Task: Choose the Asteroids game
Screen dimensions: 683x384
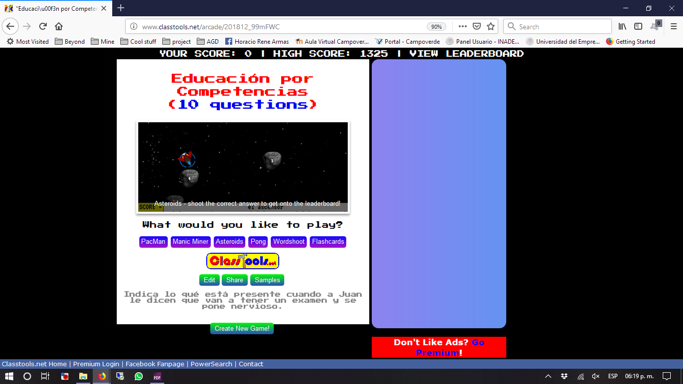Action: [x=229, y=242]
